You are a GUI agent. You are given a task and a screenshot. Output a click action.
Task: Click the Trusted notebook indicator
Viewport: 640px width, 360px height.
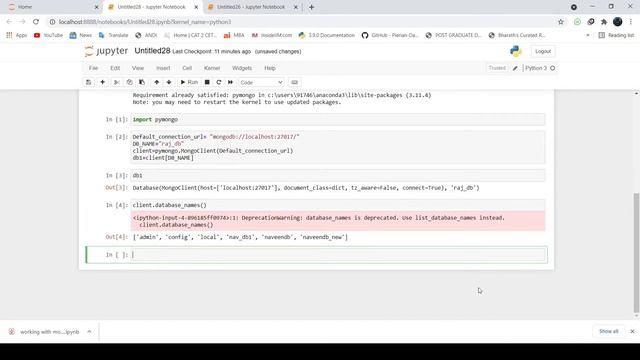(497, 68)
